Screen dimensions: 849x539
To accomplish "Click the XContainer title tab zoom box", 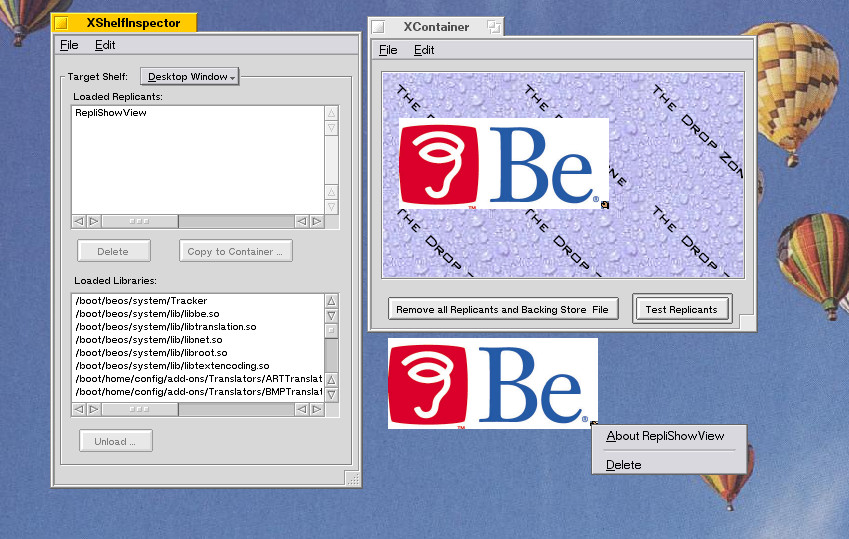I will pos(494,27).
